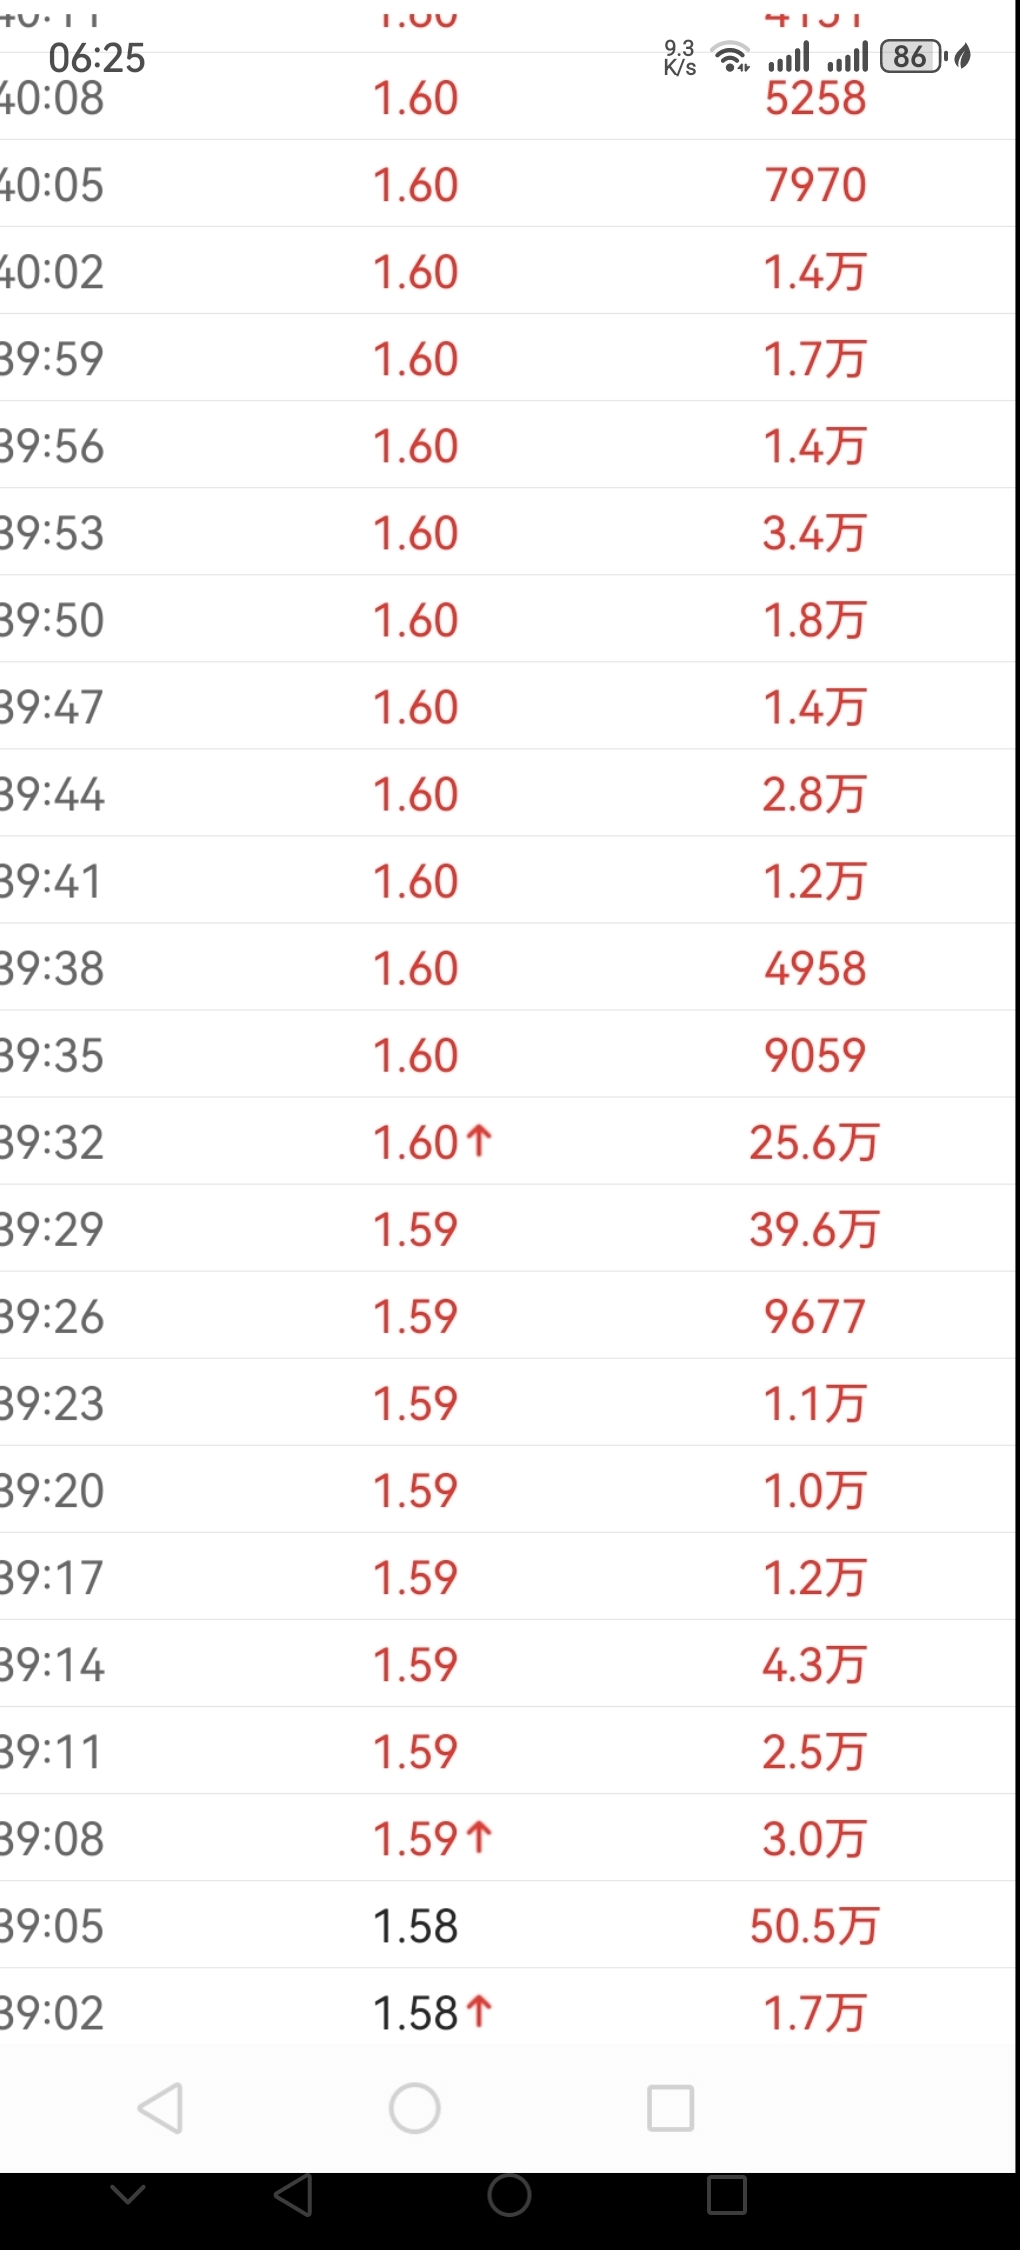The width and height of the screenshot is (1020, 2250).
Task: Select the 9677 volume entry at 39:26
Action: coord(814,1316)
